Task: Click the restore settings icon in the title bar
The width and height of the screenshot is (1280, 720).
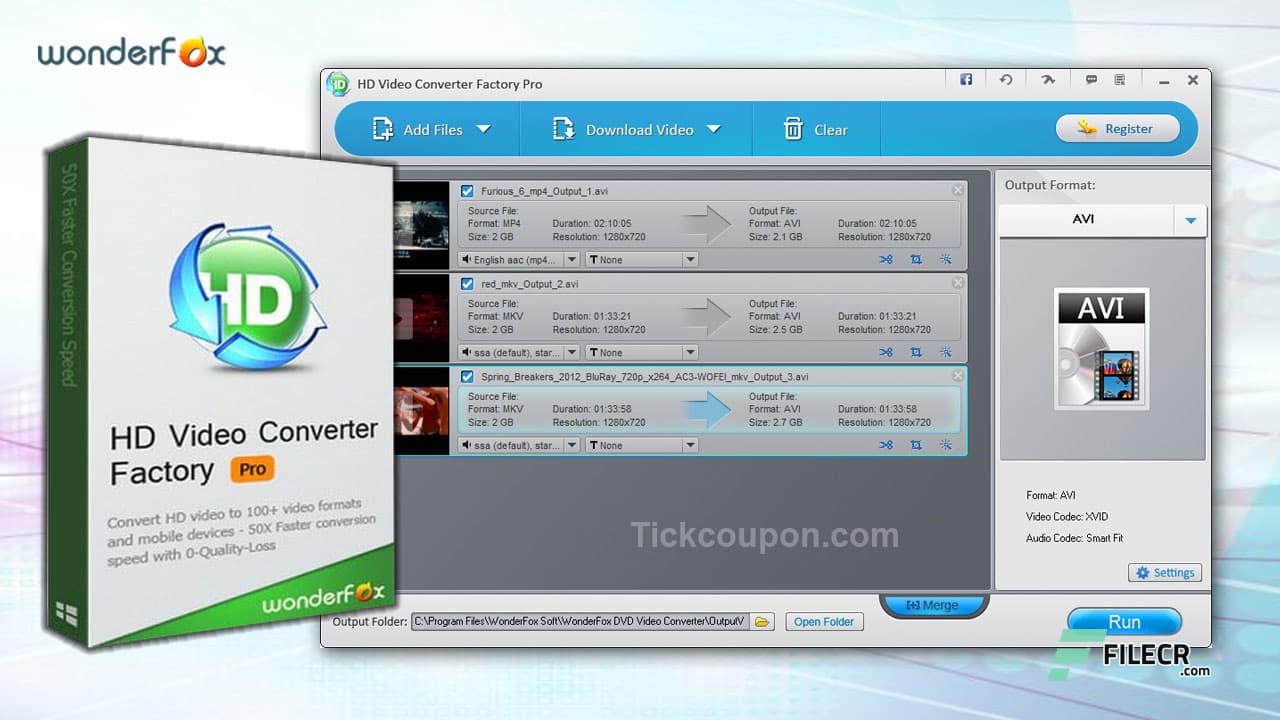Action: pos(1007,79)
